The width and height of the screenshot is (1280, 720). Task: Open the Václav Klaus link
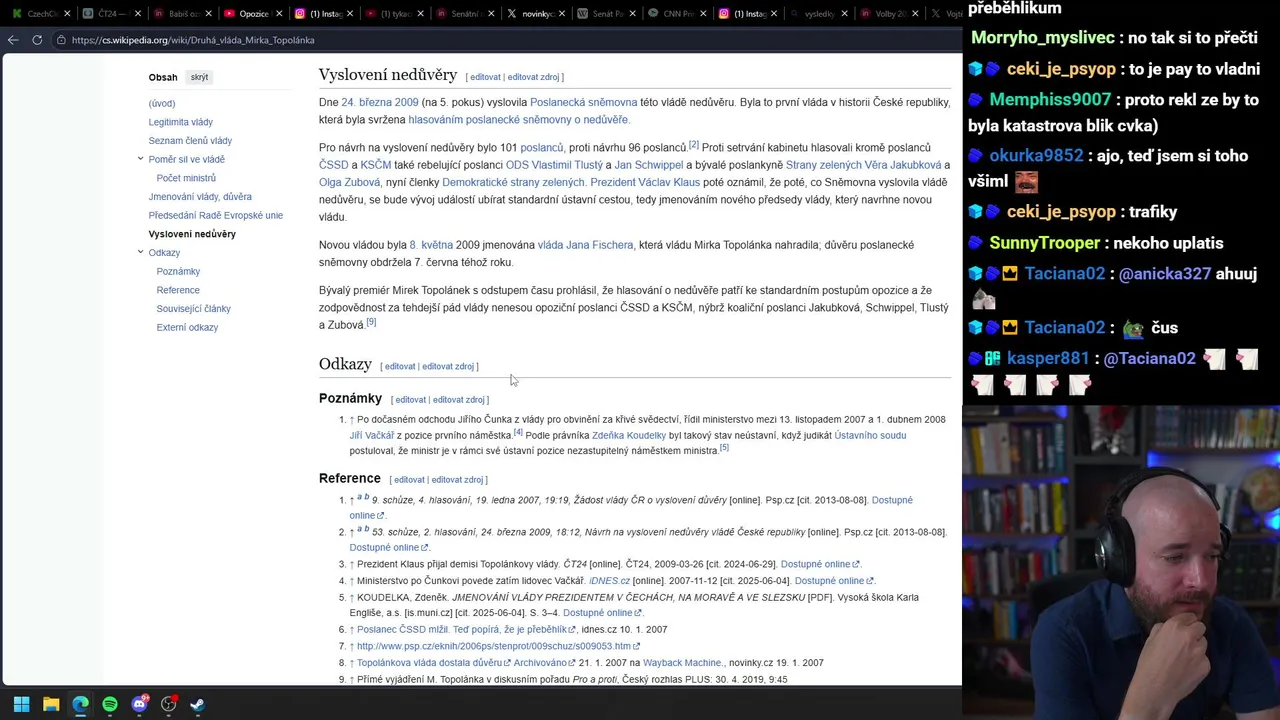point(668,183)
